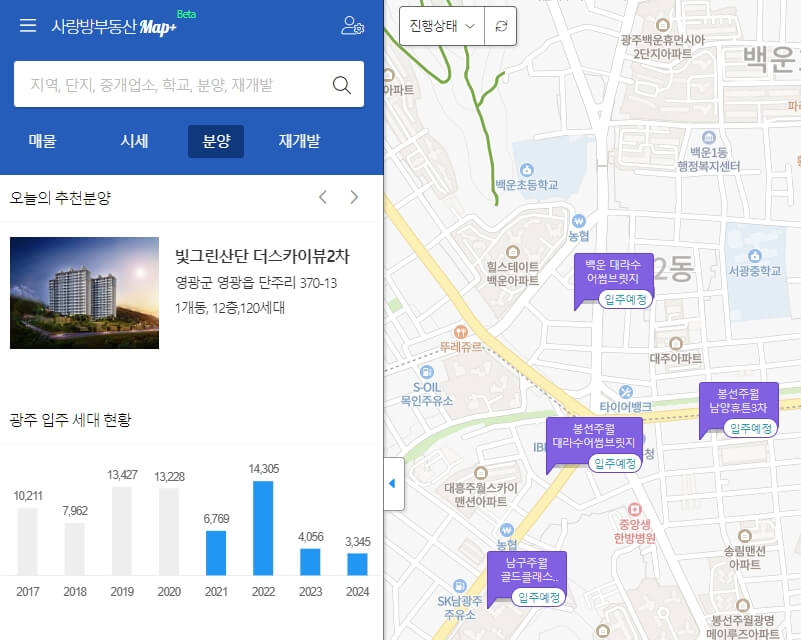Open the apartment rendering thumbnail
Image resolution: width=801 pixels, height=640 pixels.
point(84,293)
